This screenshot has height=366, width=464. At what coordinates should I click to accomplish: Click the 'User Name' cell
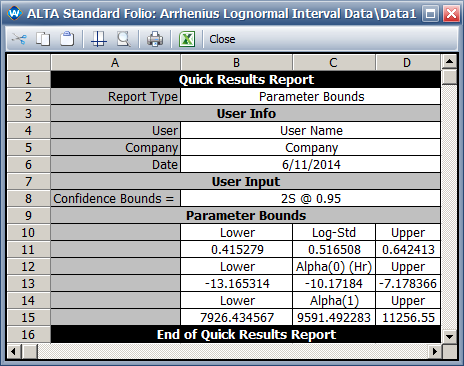(x=311, y=131)
